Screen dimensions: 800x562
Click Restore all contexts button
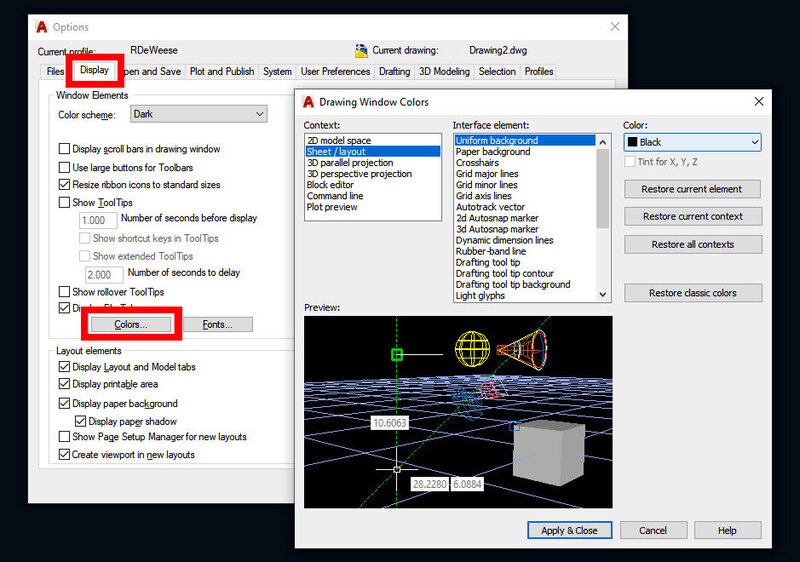[x=693, y=244]
